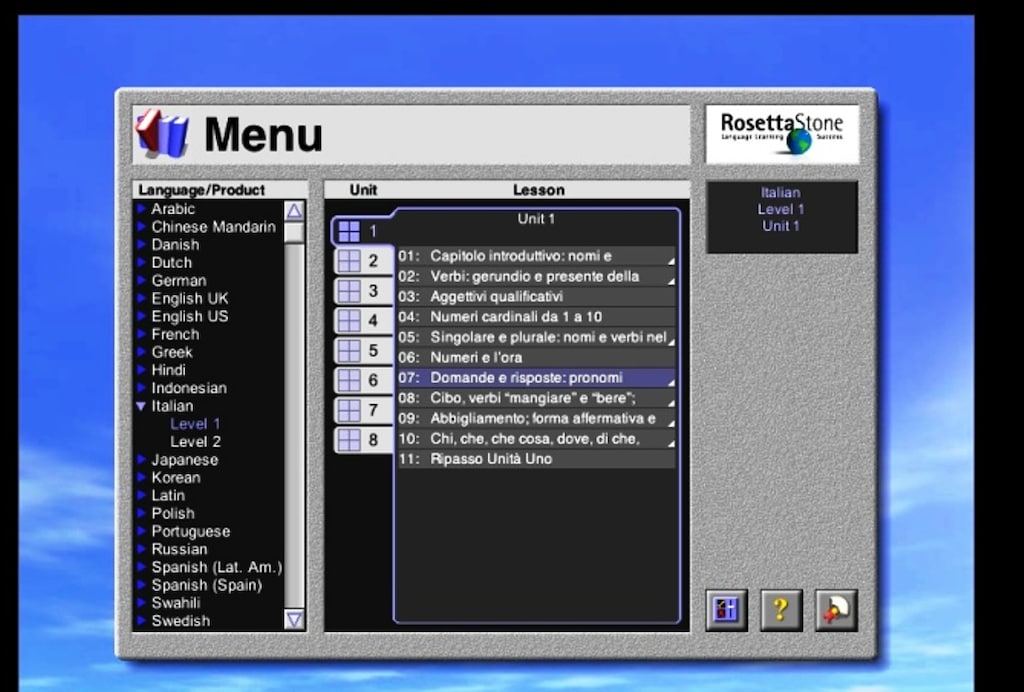Collapse the Italian language triangle
Image resolution: width=1024 pixels, height=692 pixels.
[x=141, y=406]
